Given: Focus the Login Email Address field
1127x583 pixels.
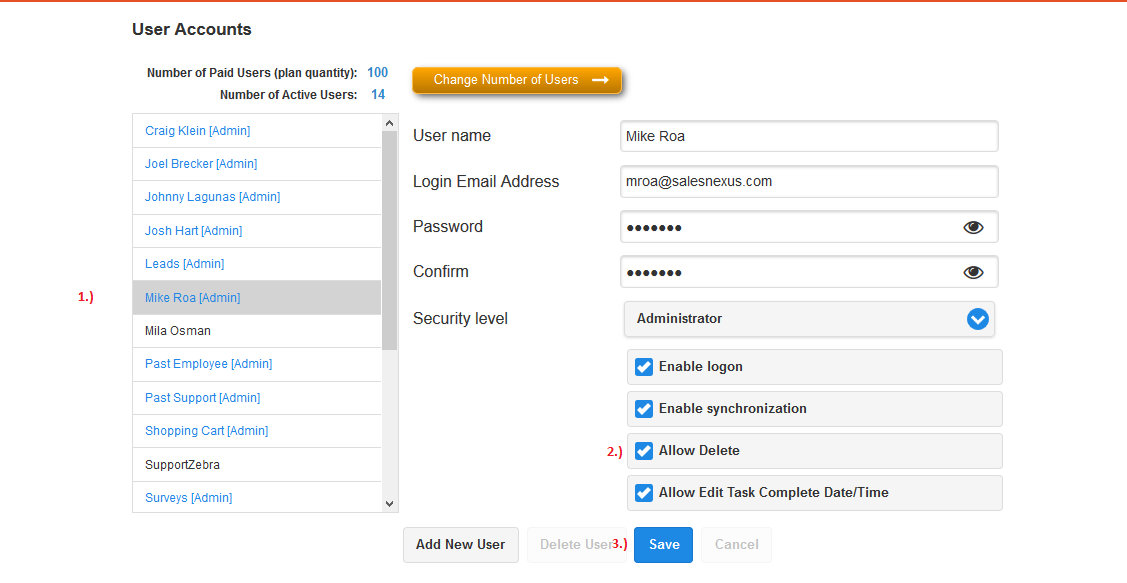Looking at the screenshot, I should click(808, 182).
